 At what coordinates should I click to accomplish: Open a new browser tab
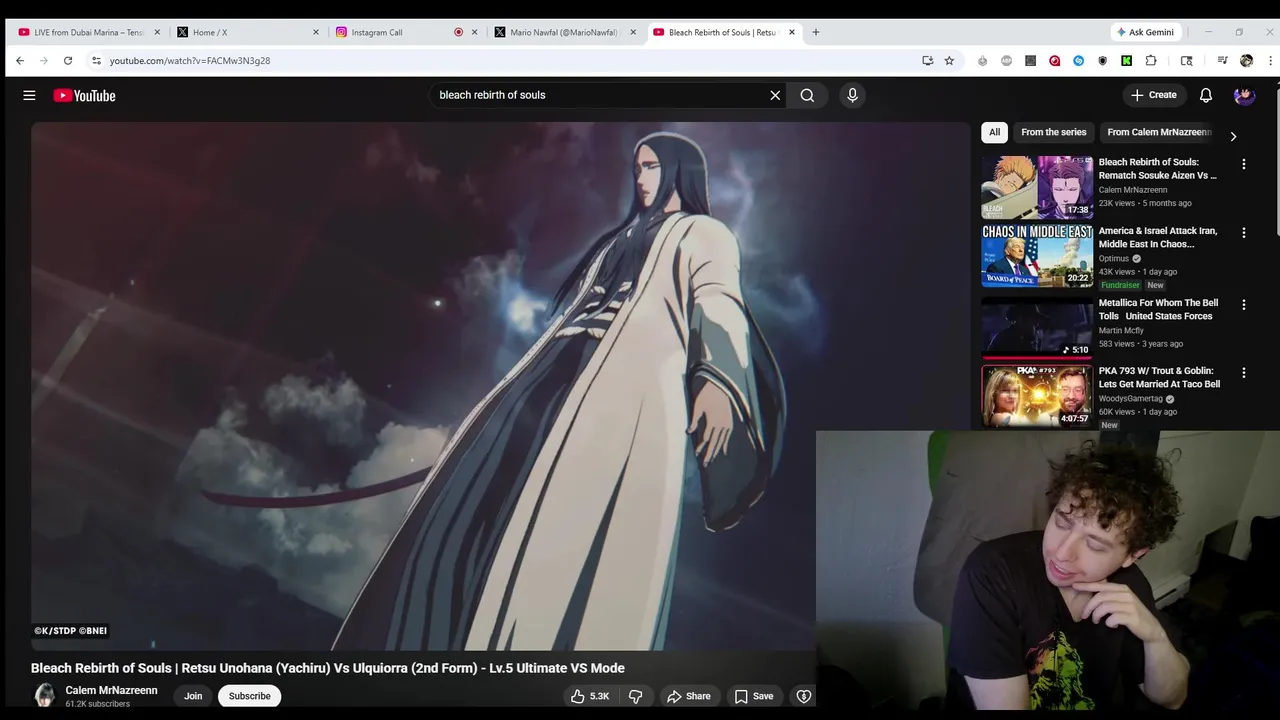click(816, 32)
